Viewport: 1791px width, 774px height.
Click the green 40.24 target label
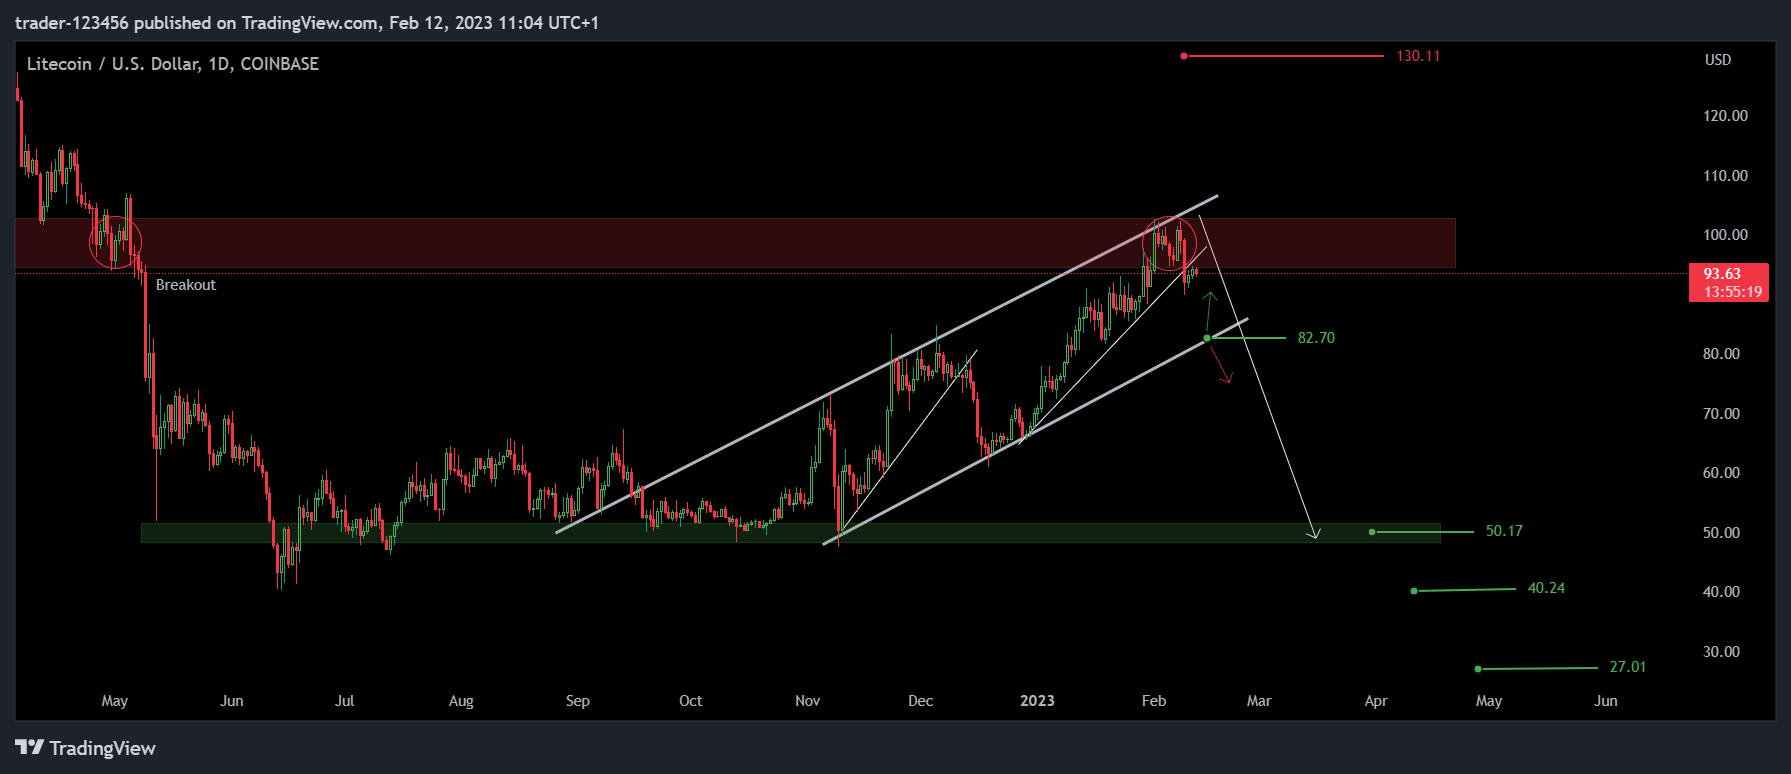click(1546, 588)
